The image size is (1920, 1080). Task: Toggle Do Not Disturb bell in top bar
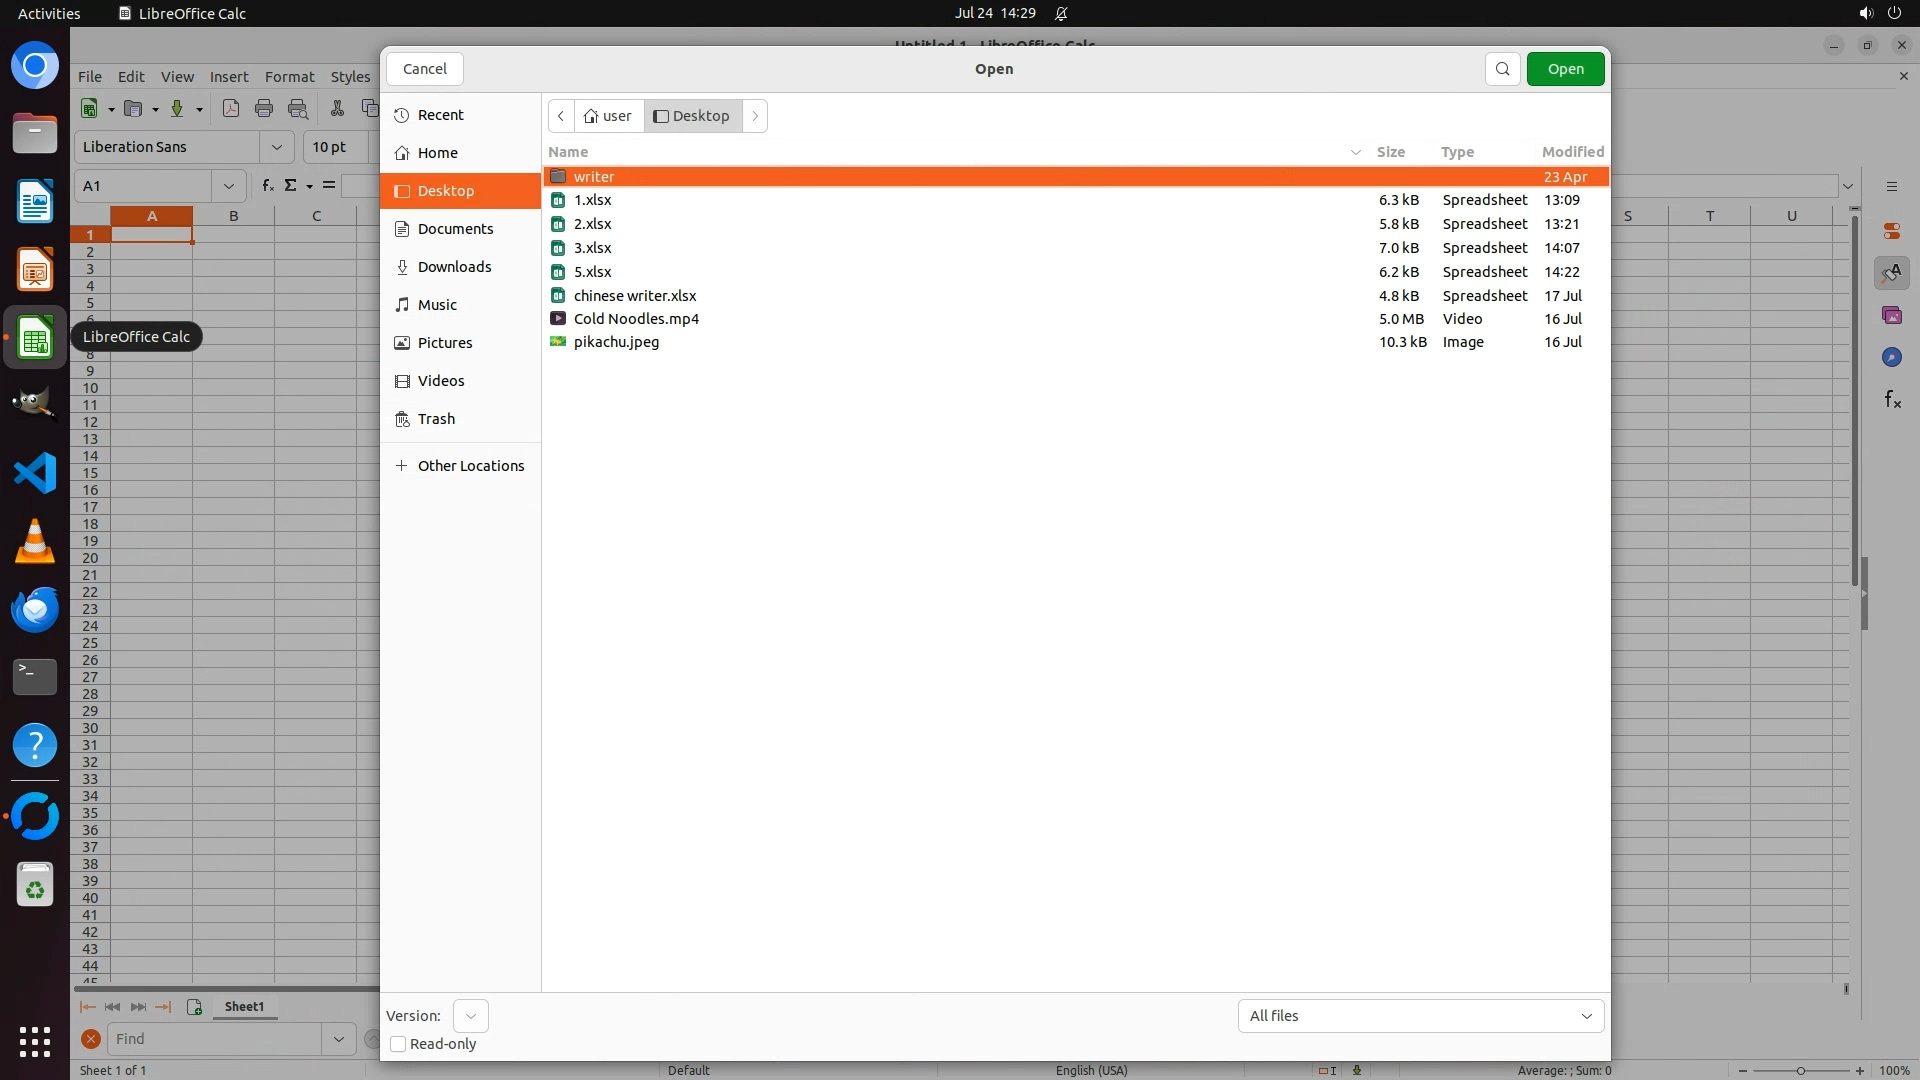[x=1061, y=14]
